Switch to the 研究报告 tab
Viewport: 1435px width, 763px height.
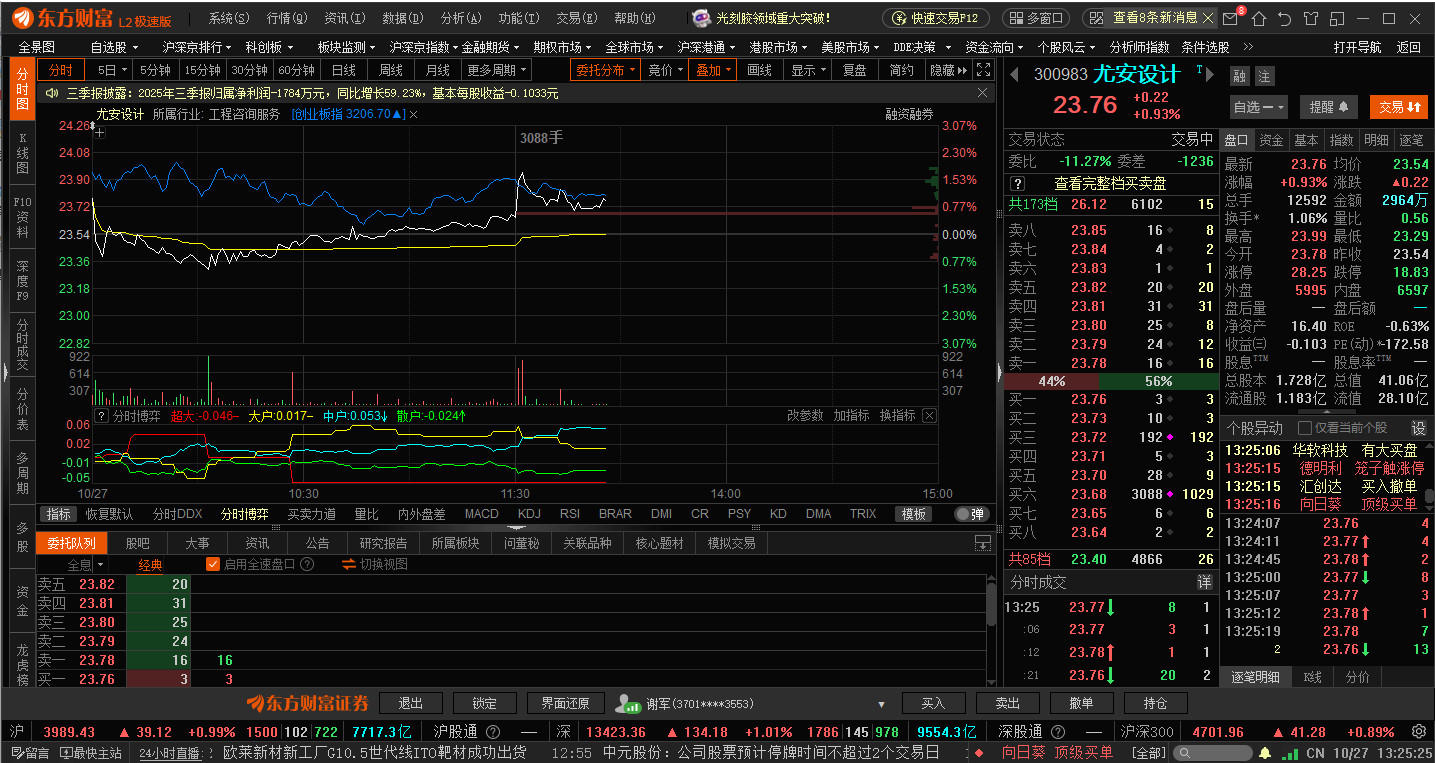(x=383, y=543)
